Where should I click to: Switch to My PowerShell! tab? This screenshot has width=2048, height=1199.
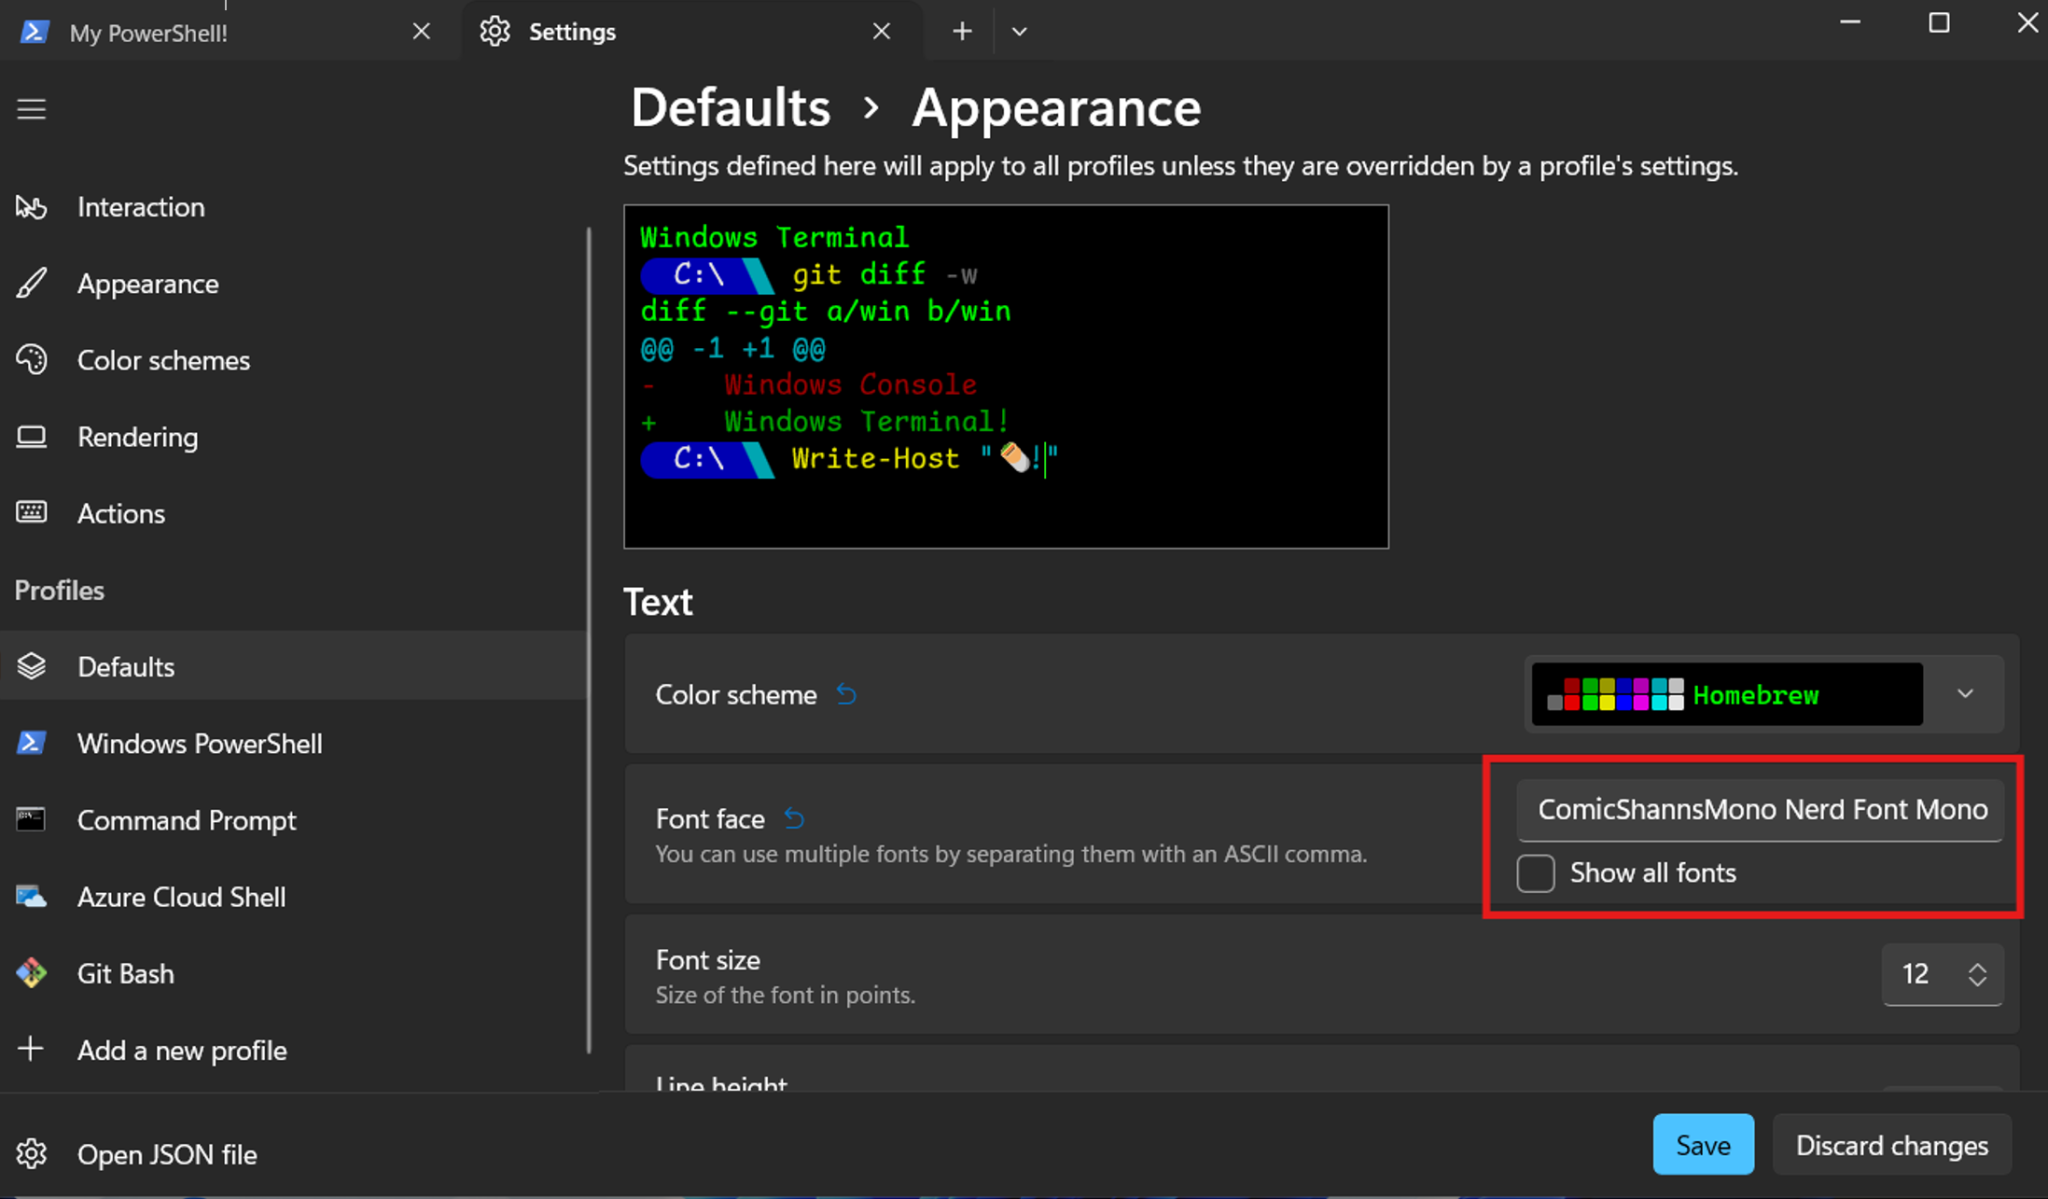coord(149,32)
